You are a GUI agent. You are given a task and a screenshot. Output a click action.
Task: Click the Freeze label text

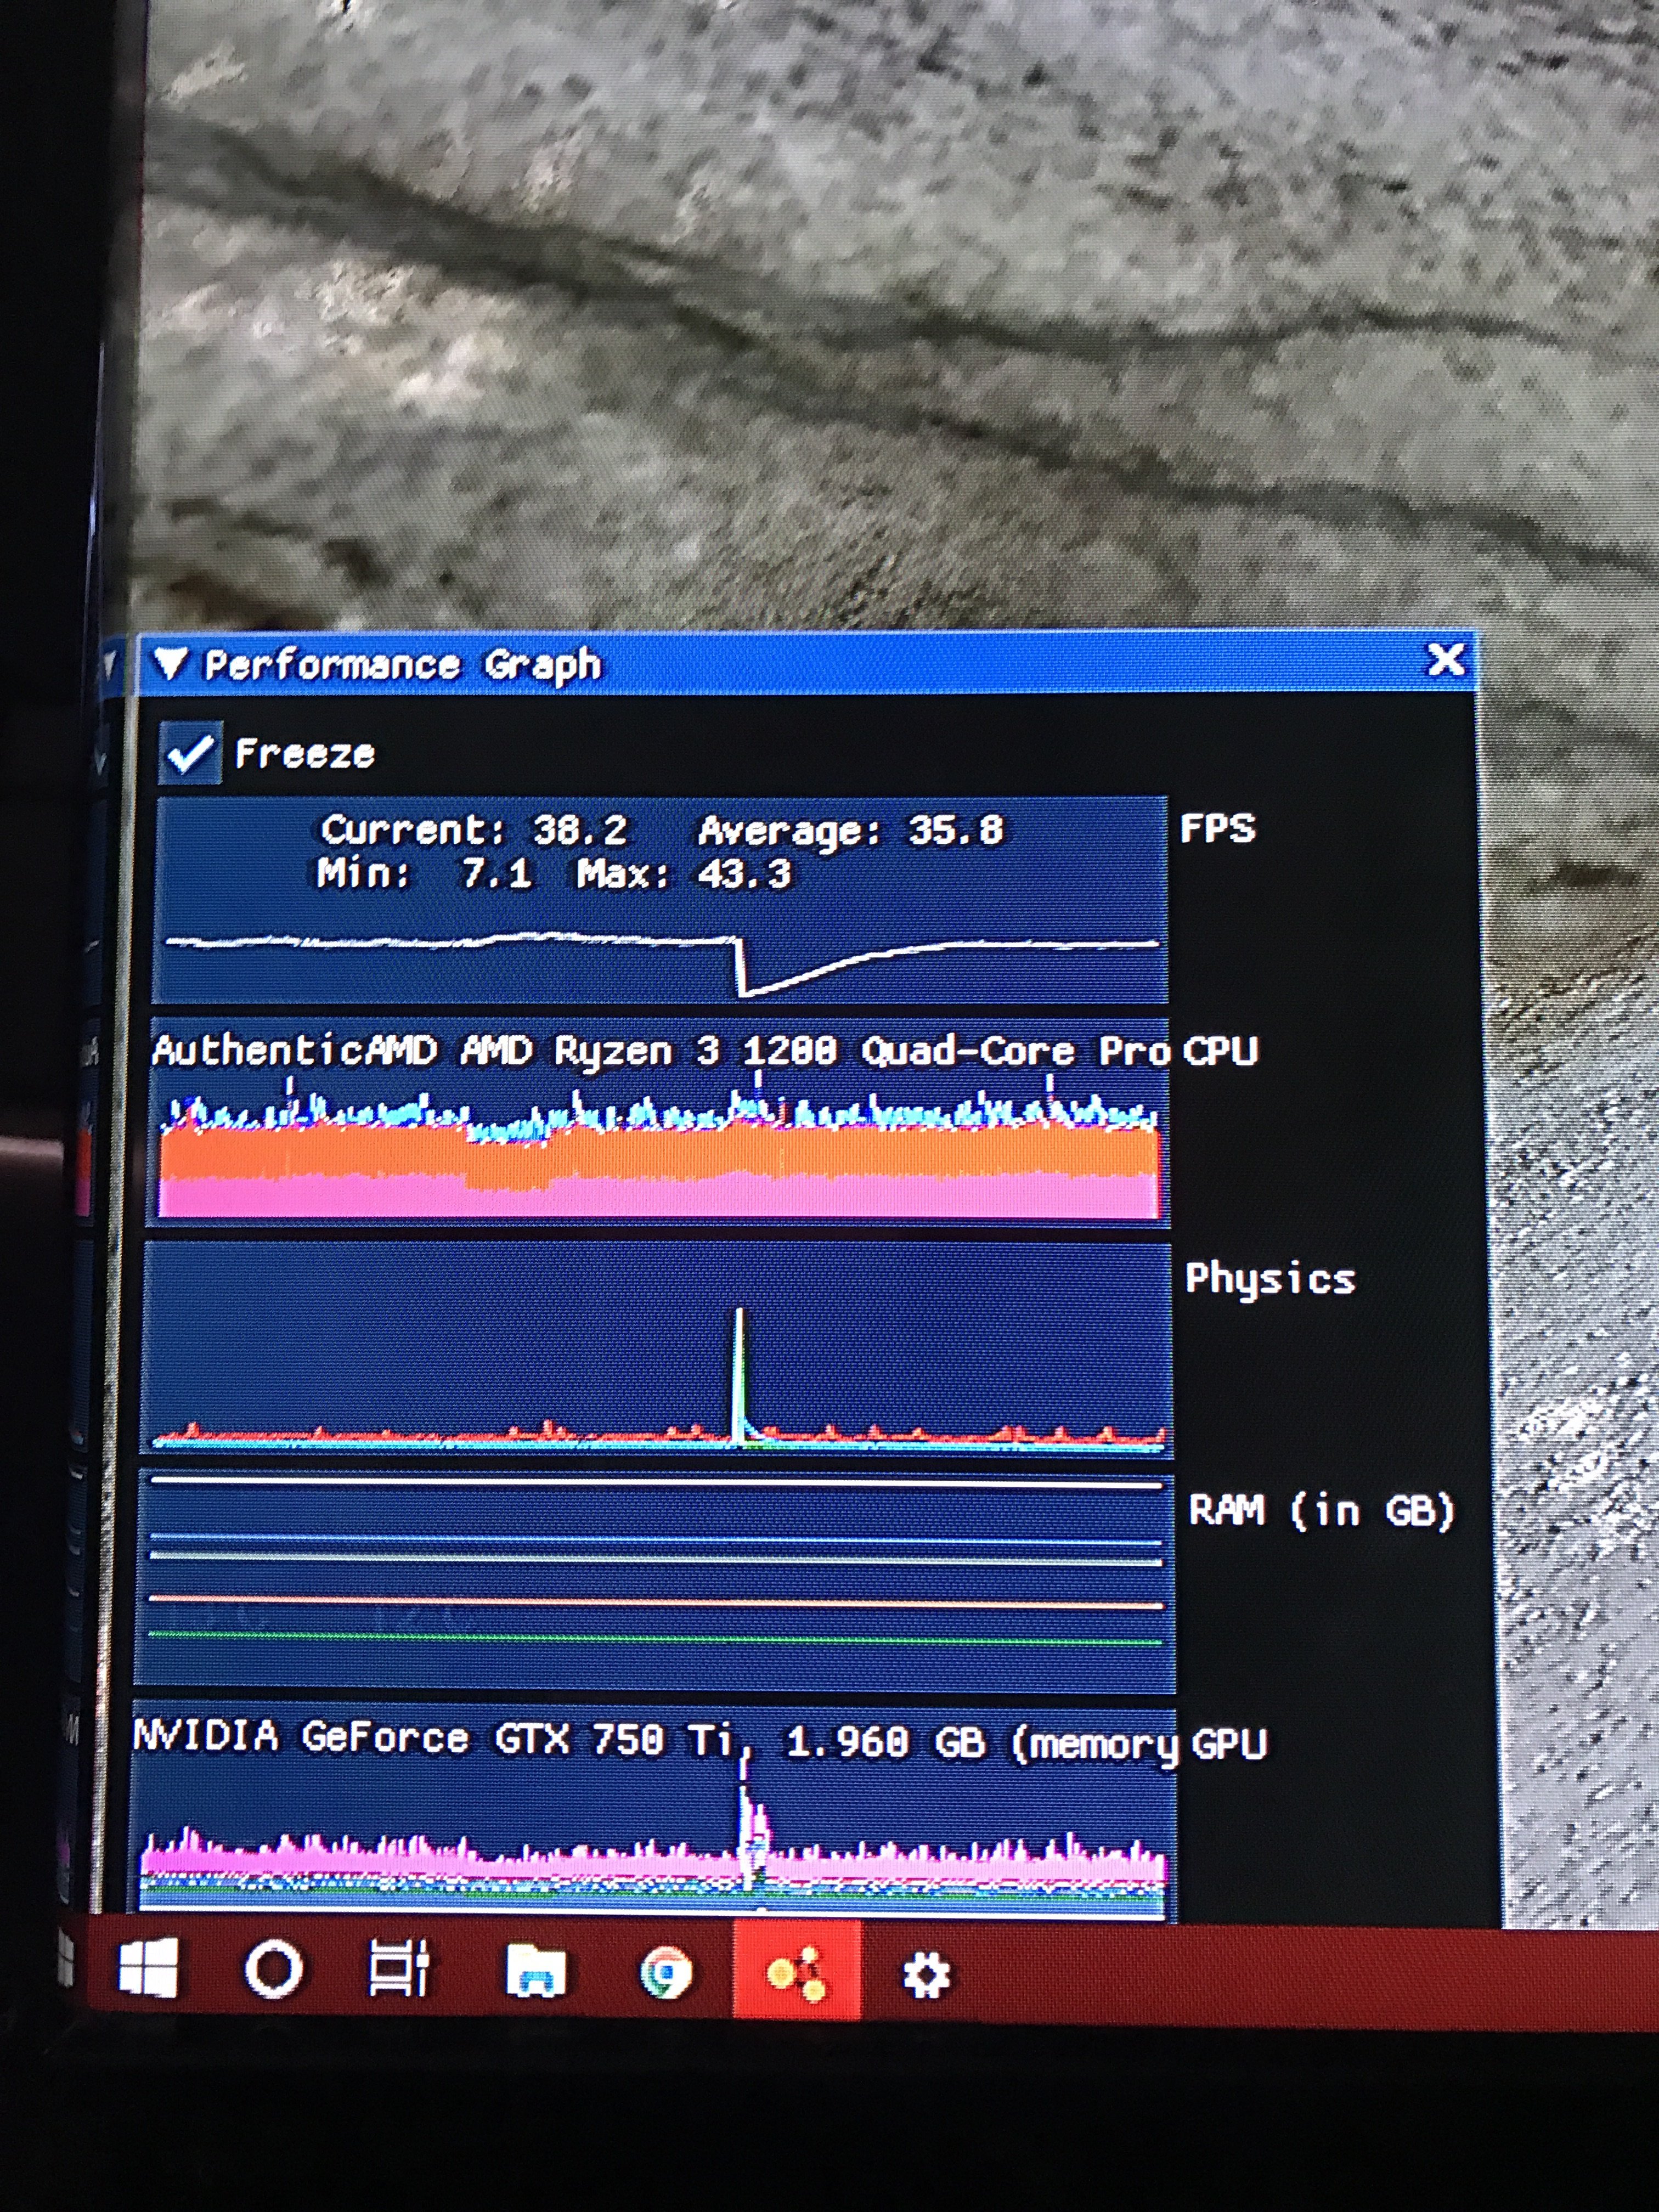(x=305, y=753)
